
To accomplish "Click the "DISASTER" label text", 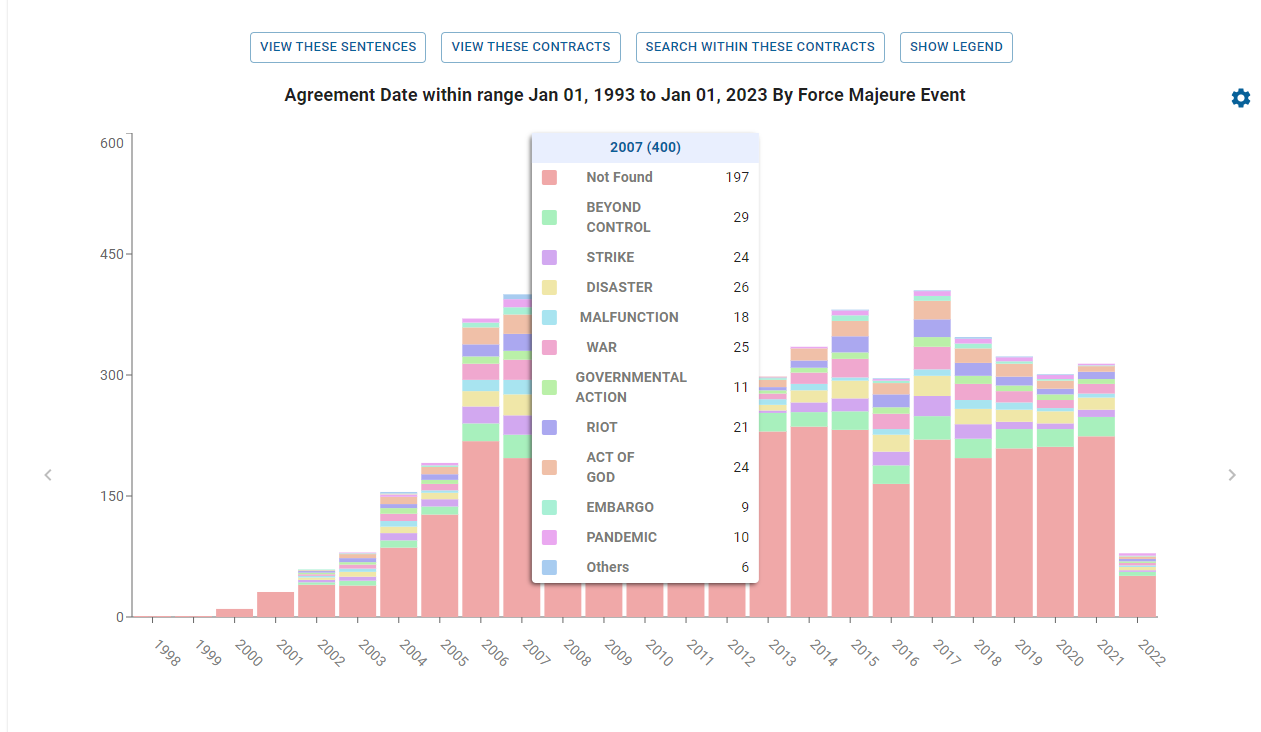I will tap(619, 287).
